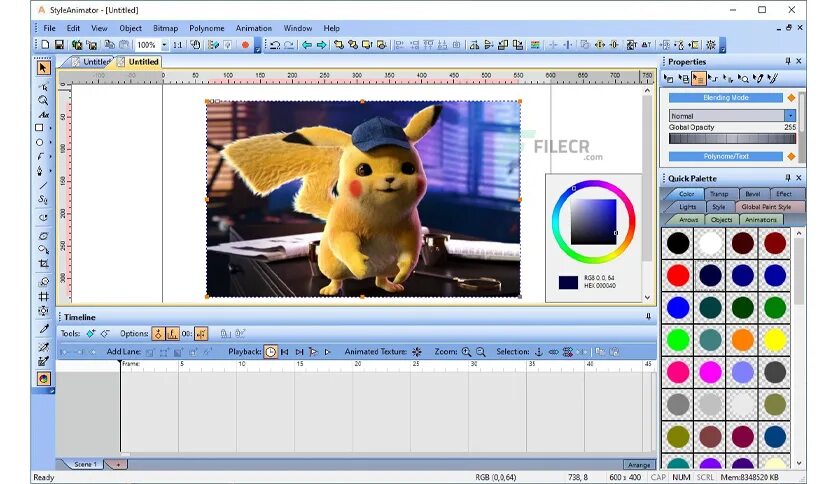This screenshot has width=836, height=484.
Task: Collapse the Blending Mode section diamond
Action: pyautogui.click(x=791, y=98)
